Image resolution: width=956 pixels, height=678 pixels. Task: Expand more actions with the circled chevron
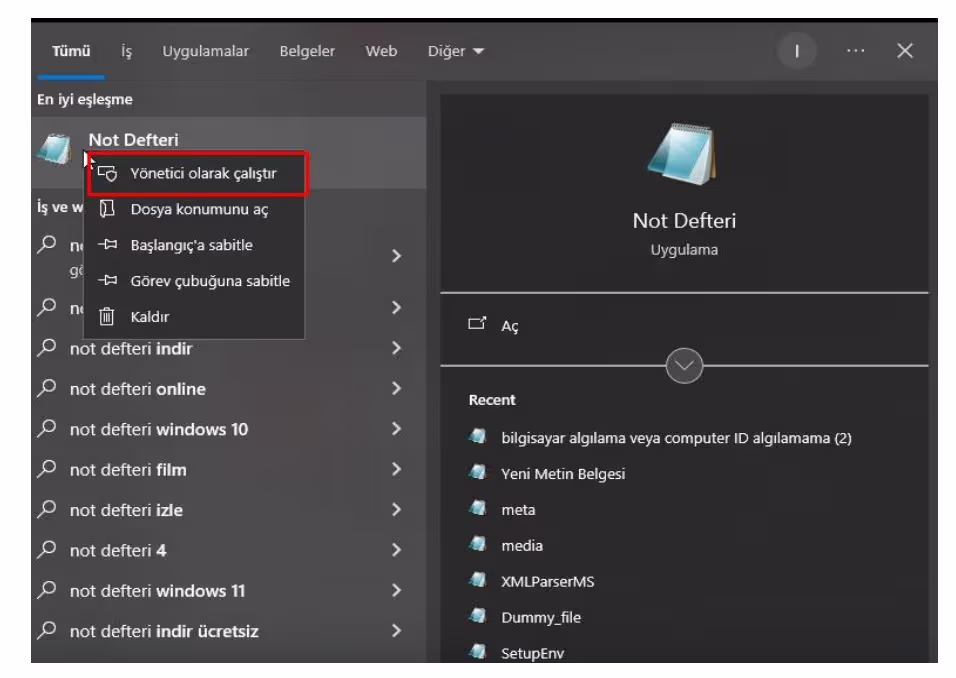684,366
